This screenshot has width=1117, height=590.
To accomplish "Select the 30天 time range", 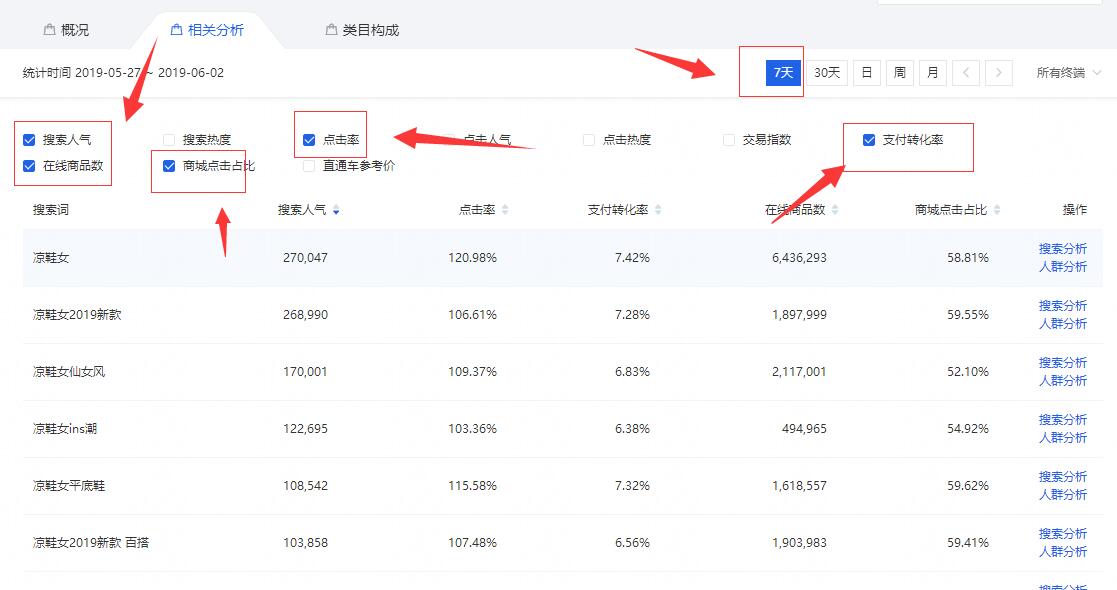I will pyautogui.click(x=827, y=73).
